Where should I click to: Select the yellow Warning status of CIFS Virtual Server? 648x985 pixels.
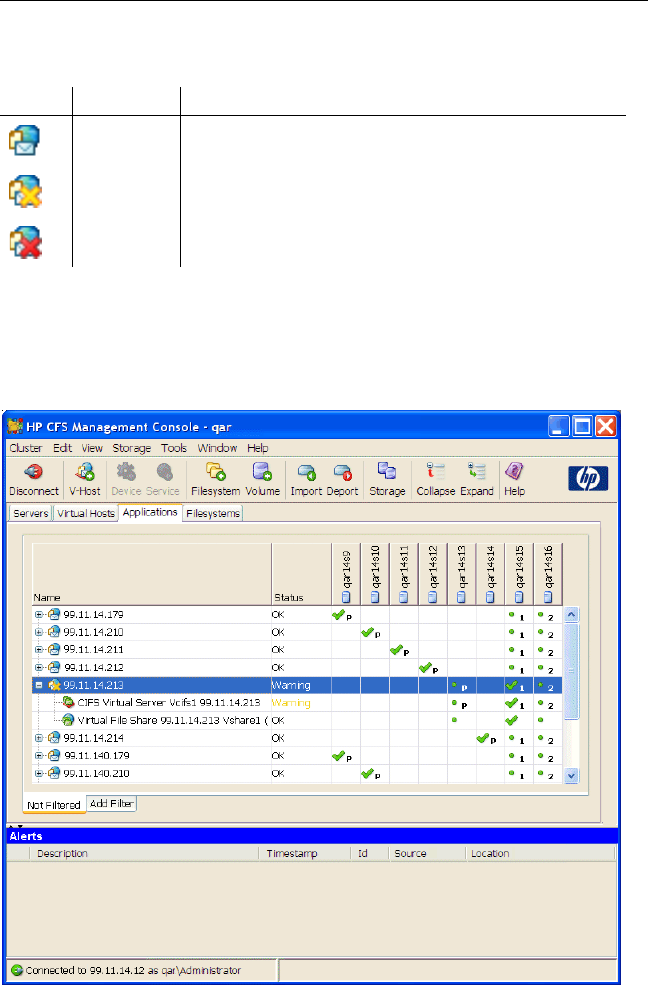(291, 702)
